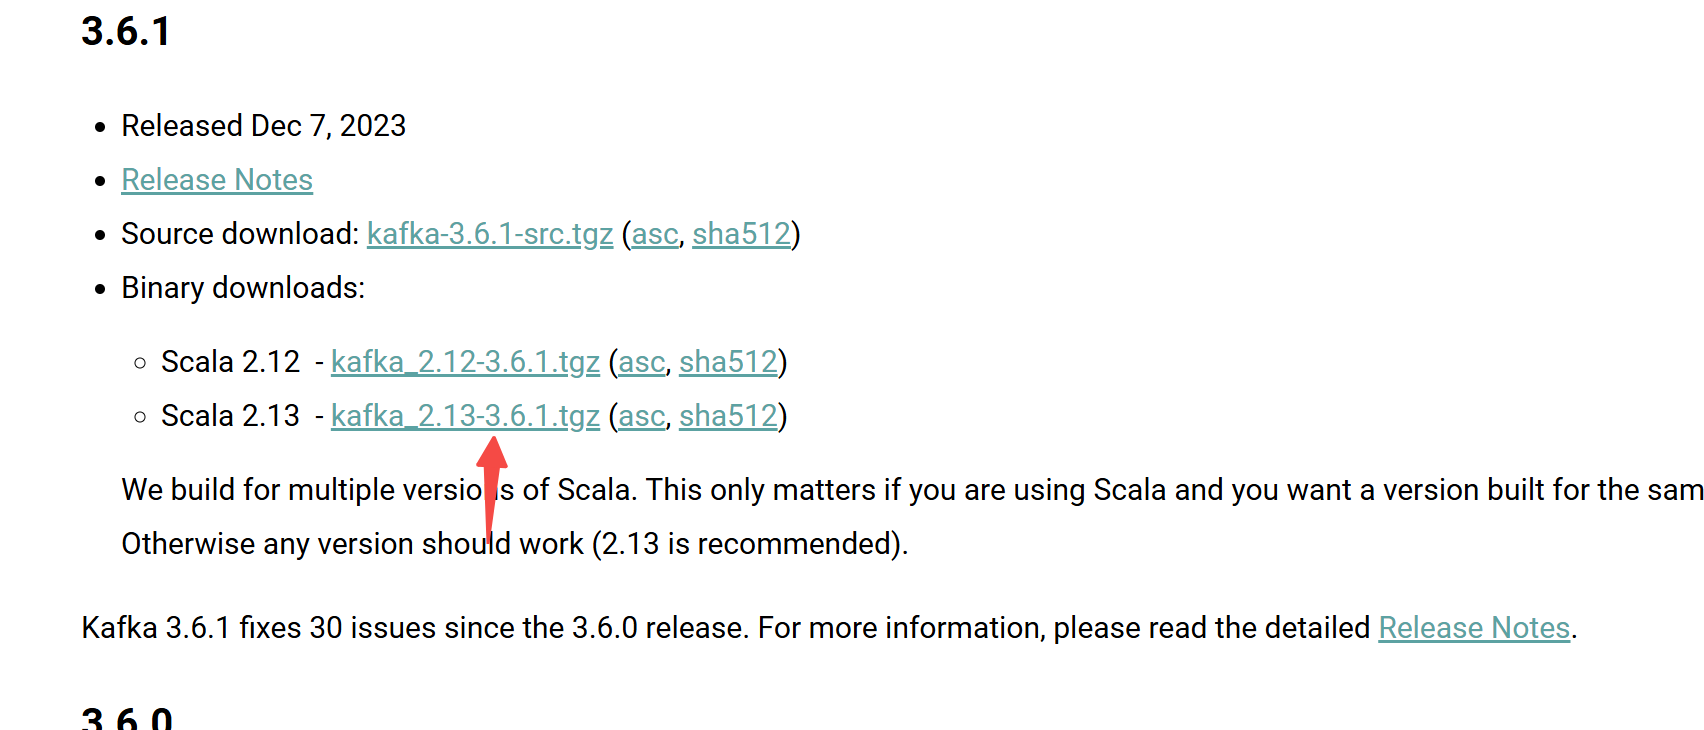Screen dimensions: 1704x730
Task: Download kafka_2.13-3.6.1.tgz binary
Action: tap(465, 416)
